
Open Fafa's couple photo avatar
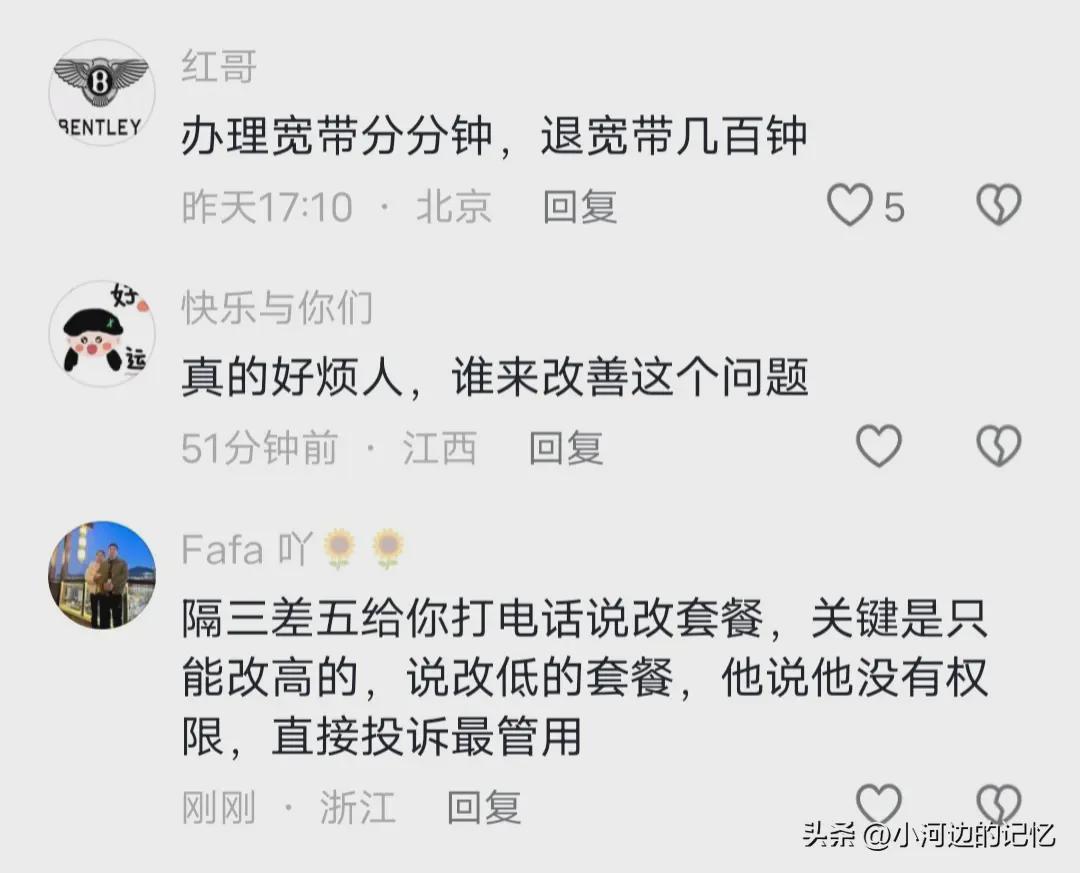(102, 575)
